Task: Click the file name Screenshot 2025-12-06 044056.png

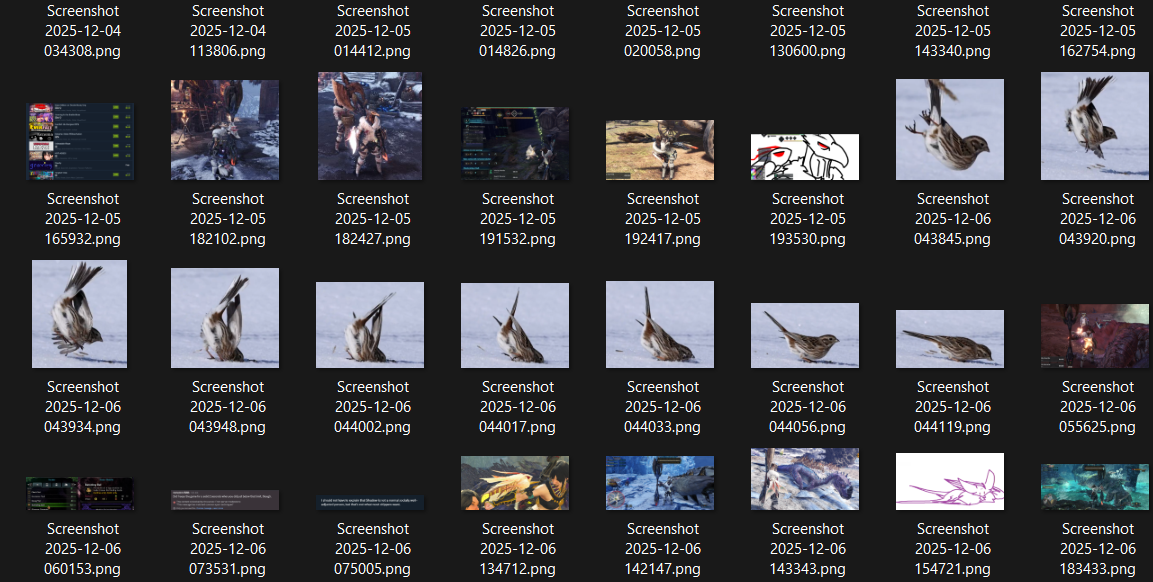Action: 807,407
